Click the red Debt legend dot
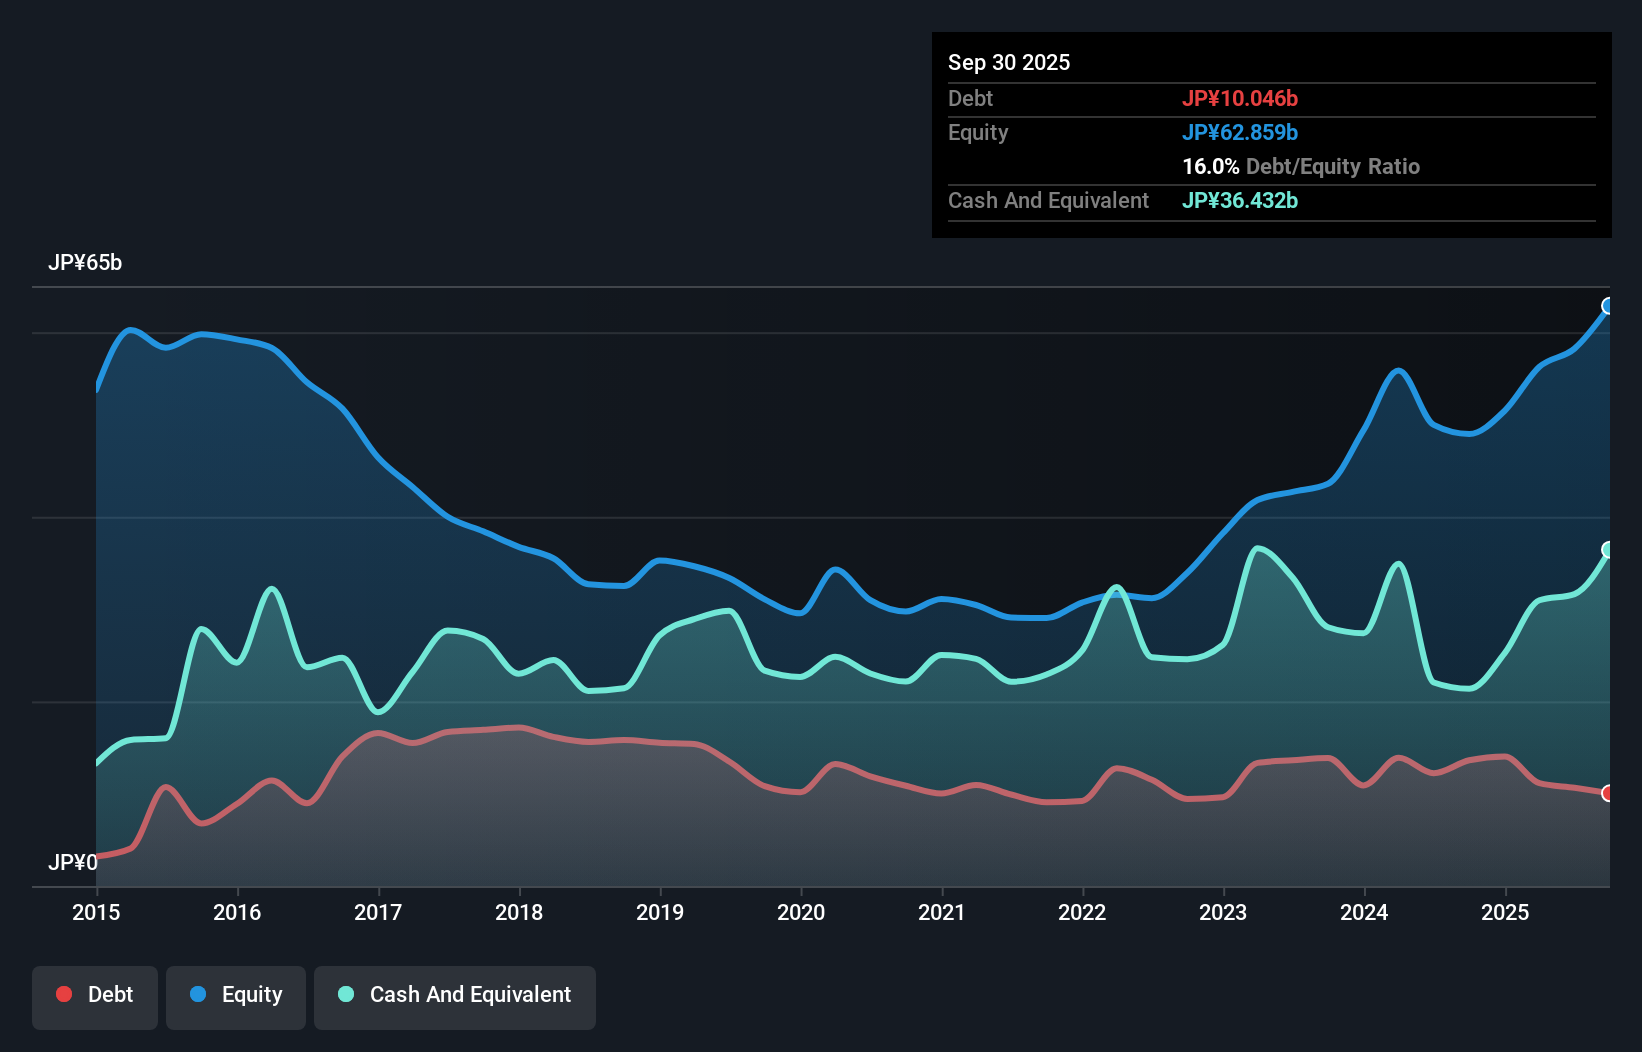Image resolution: width=1642 pixels, height=1052 pixels. point(63,994)
